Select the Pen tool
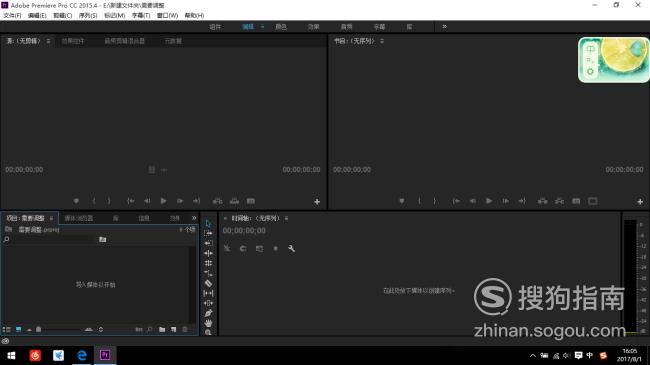This screenshot has width=650, height=365. pyautogui.click(x=208, y=313)
